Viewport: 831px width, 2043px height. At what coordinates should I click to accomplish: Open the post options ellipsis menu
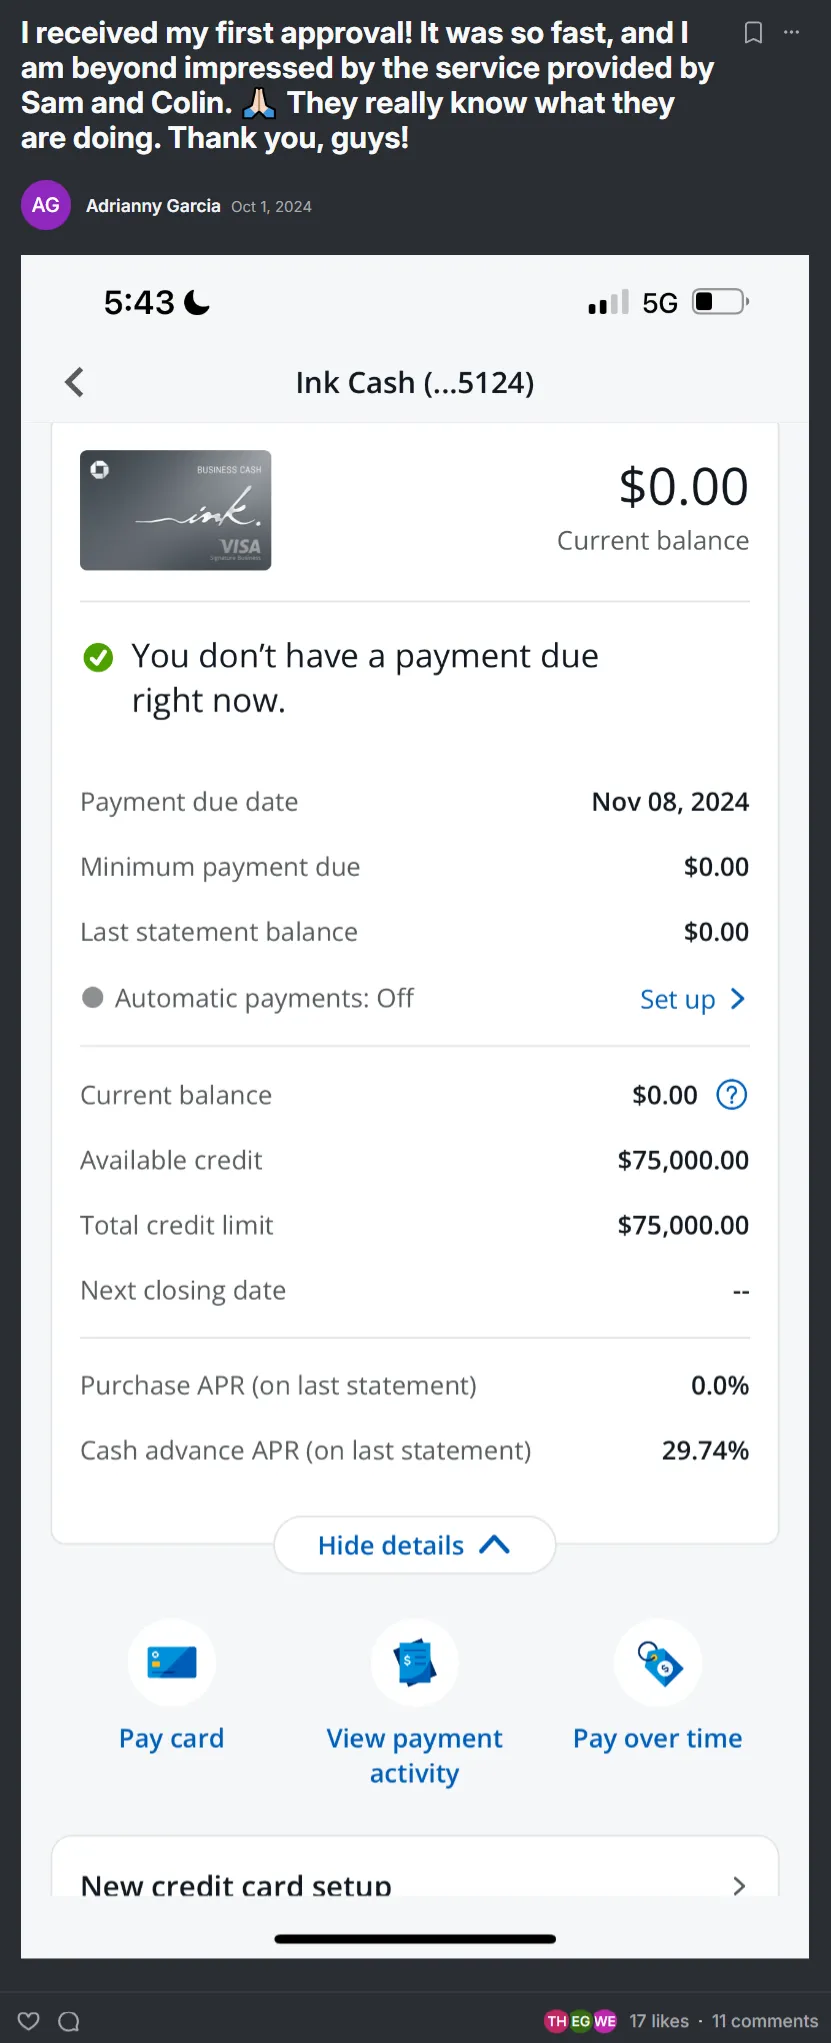pyautogui.click(x=791, y=32)
